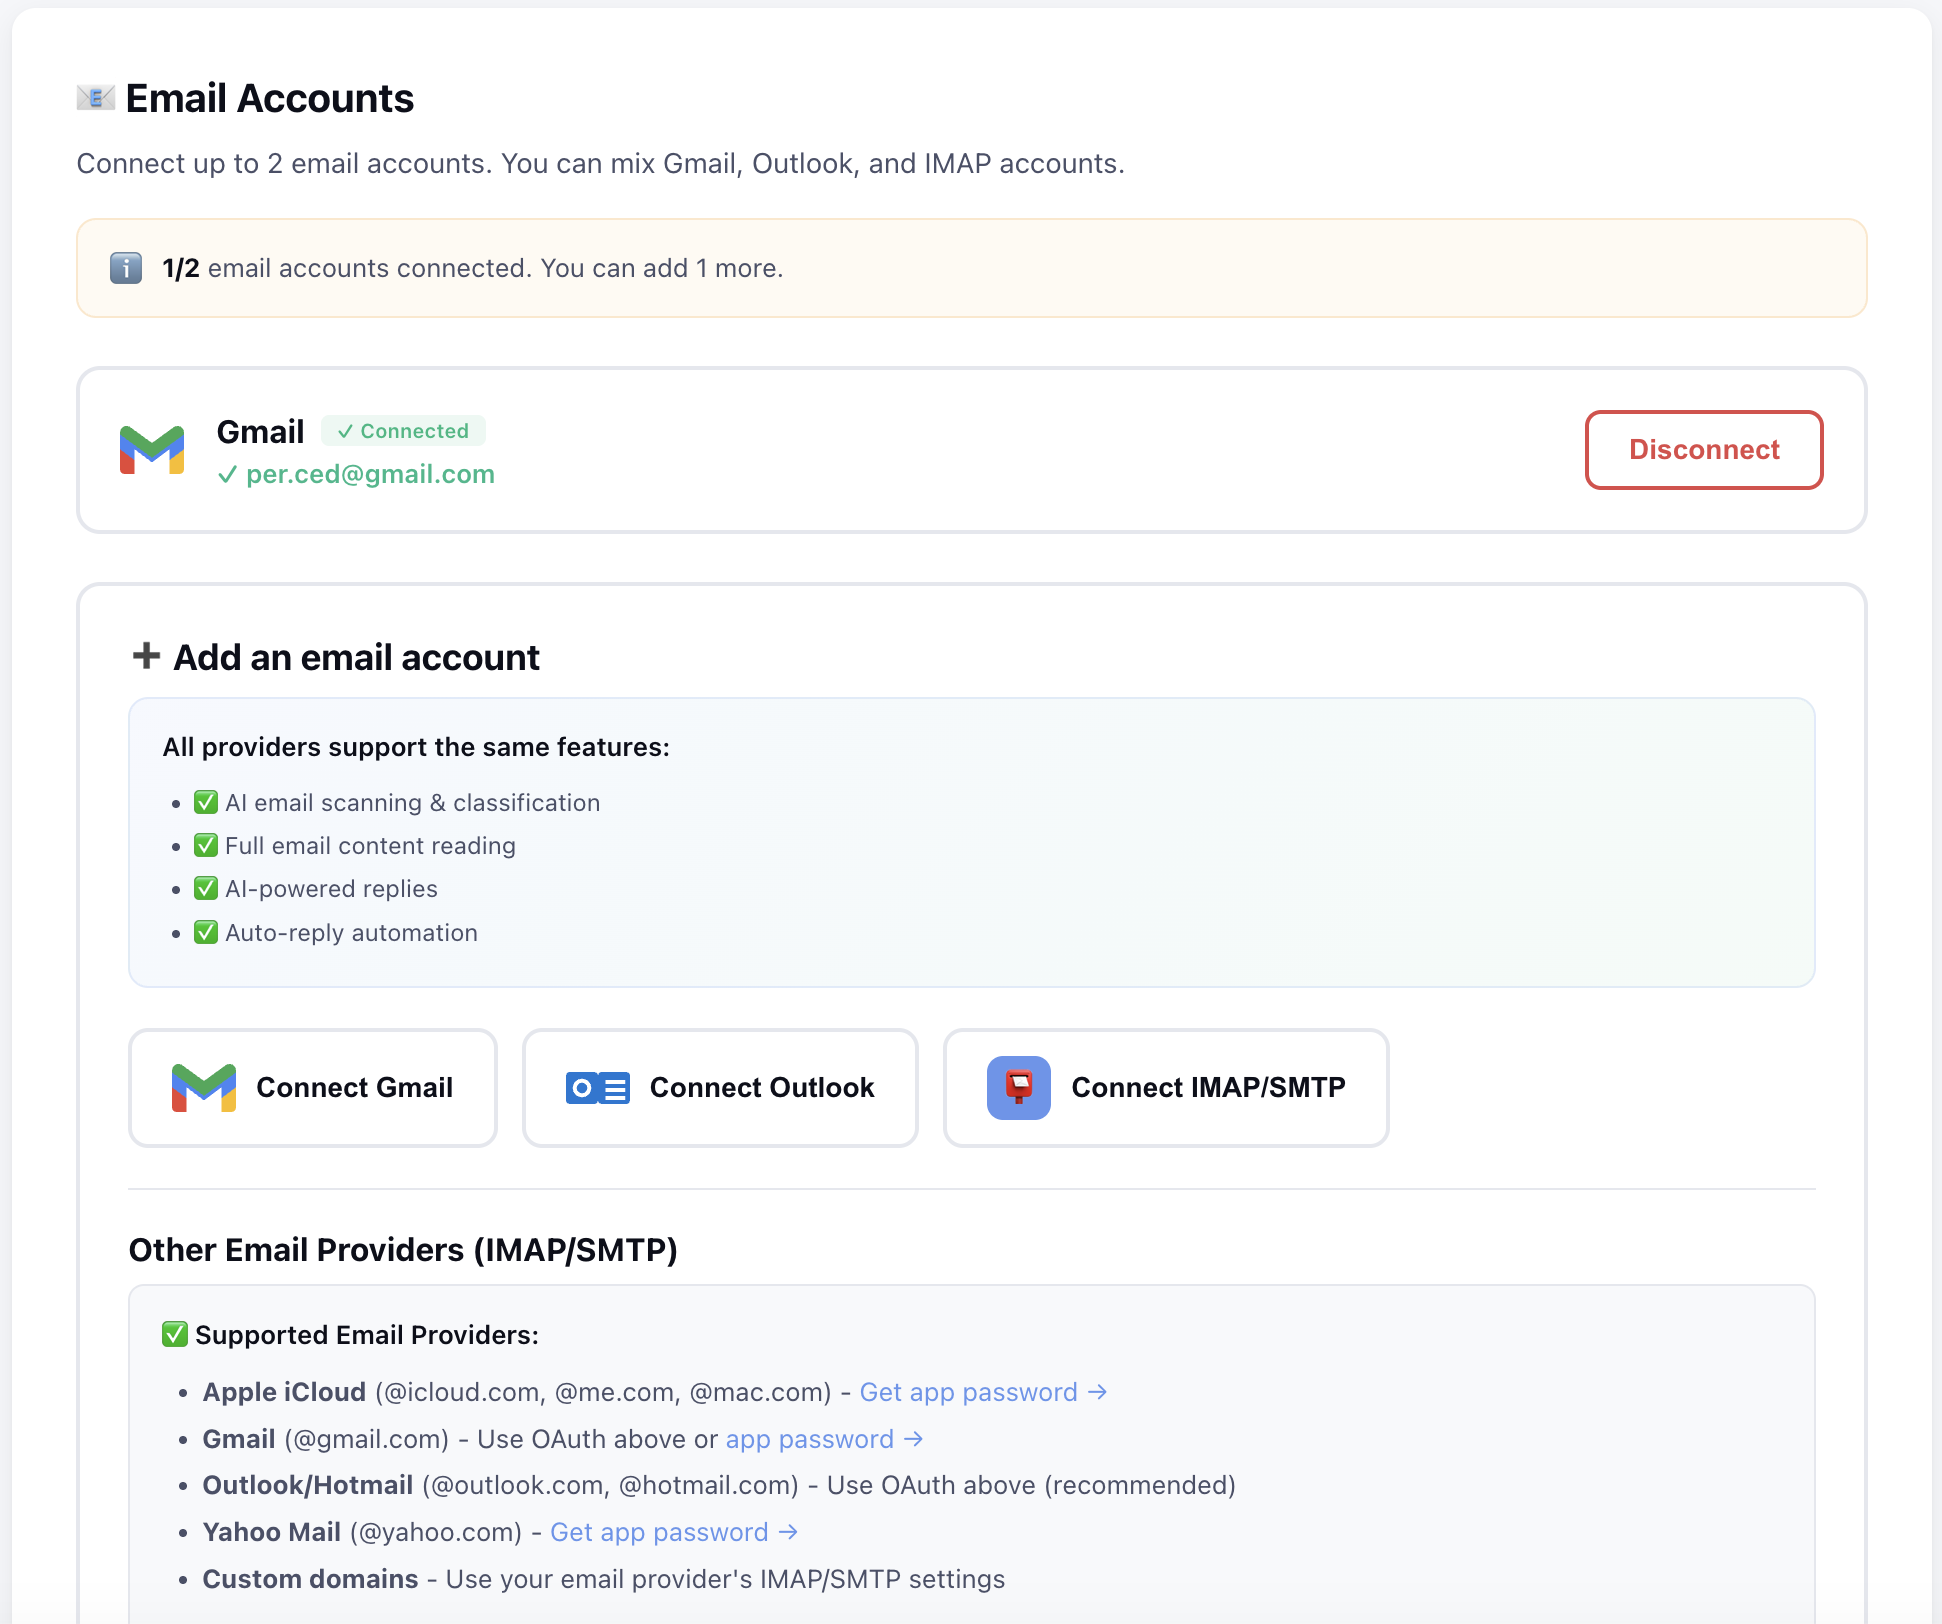Image resolution: width=1942 pixels, height=1624 pixels.
Task: Click the Connect Outlook button
Action: coord(720,1088)
